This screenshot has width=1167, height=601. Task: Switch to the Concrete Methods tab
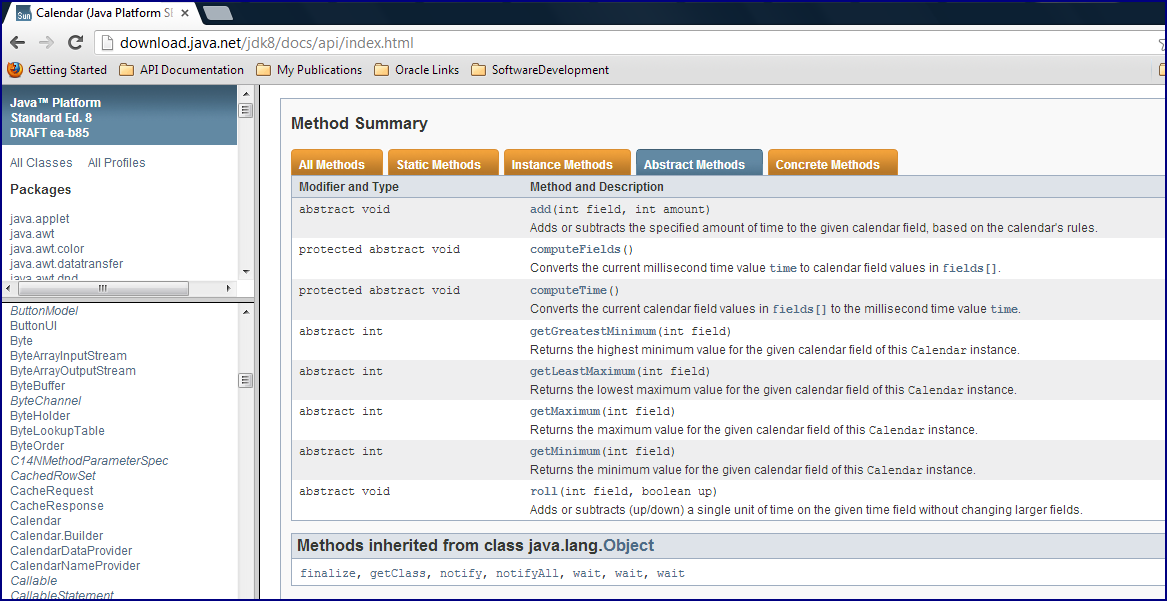[832, 163]
